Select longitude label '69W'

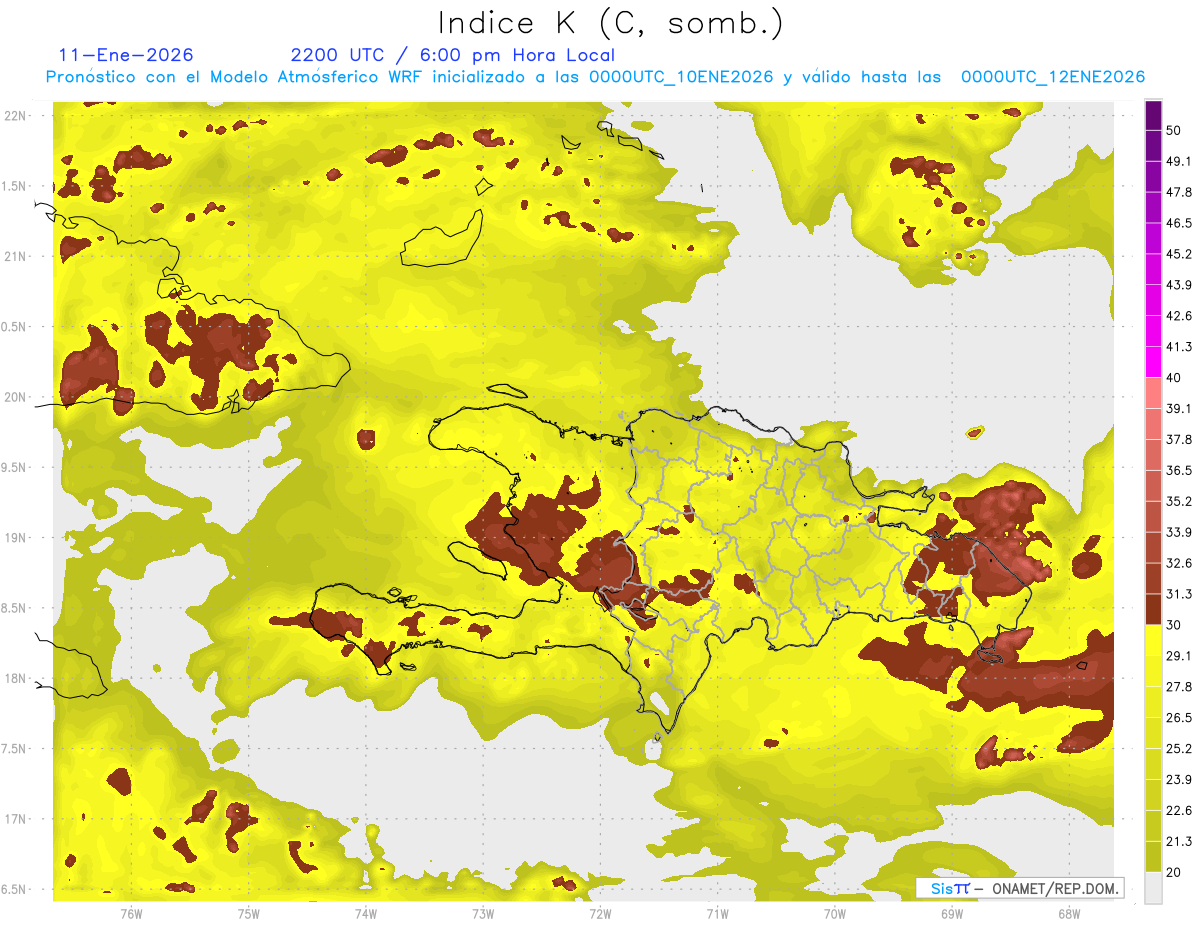pyautogui.click(x=952, y=913)
